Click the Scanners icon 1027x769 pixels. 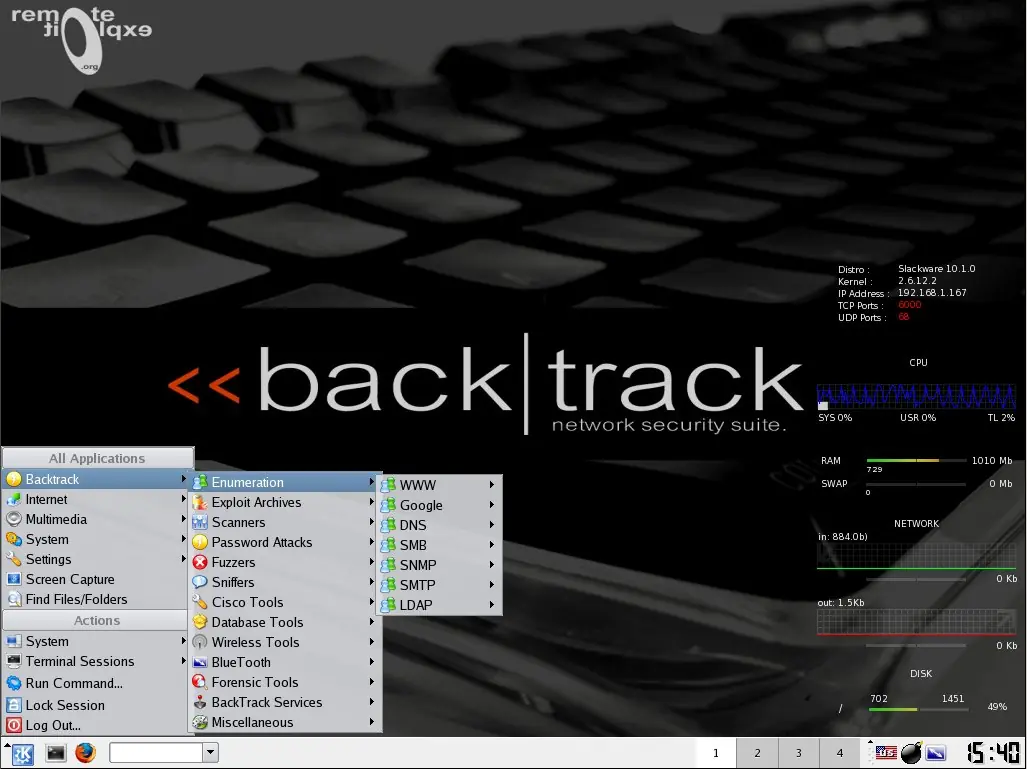pyautogui.click(x=200, y=523)
